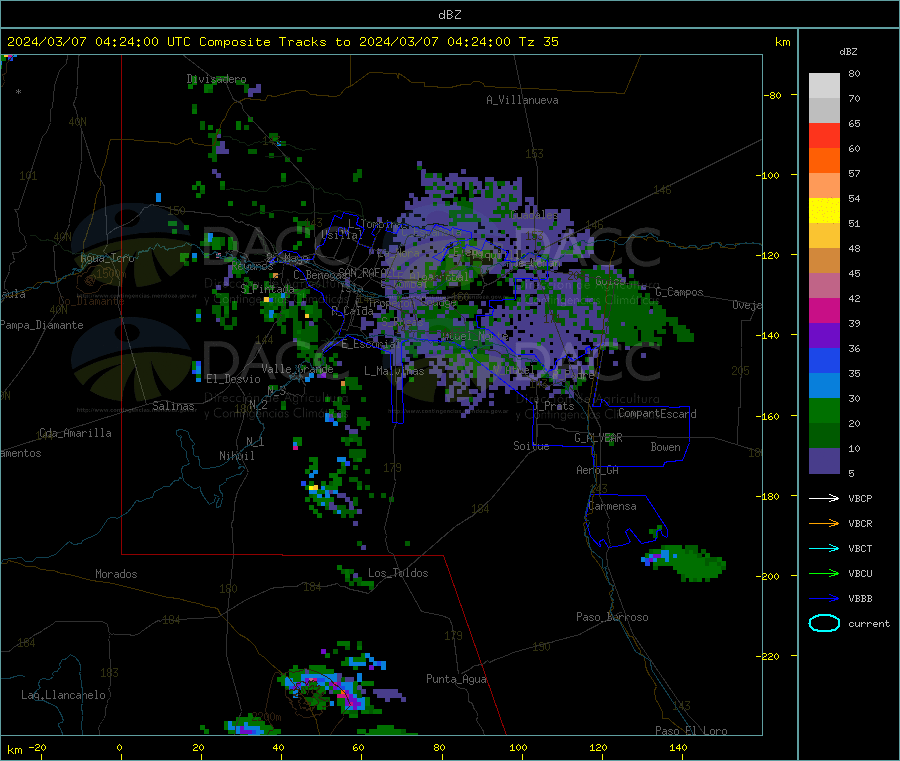Screen dimensions: 900x761
Task: Select the red 60-65 dBZ color swatch
Action: click(824, 135)
